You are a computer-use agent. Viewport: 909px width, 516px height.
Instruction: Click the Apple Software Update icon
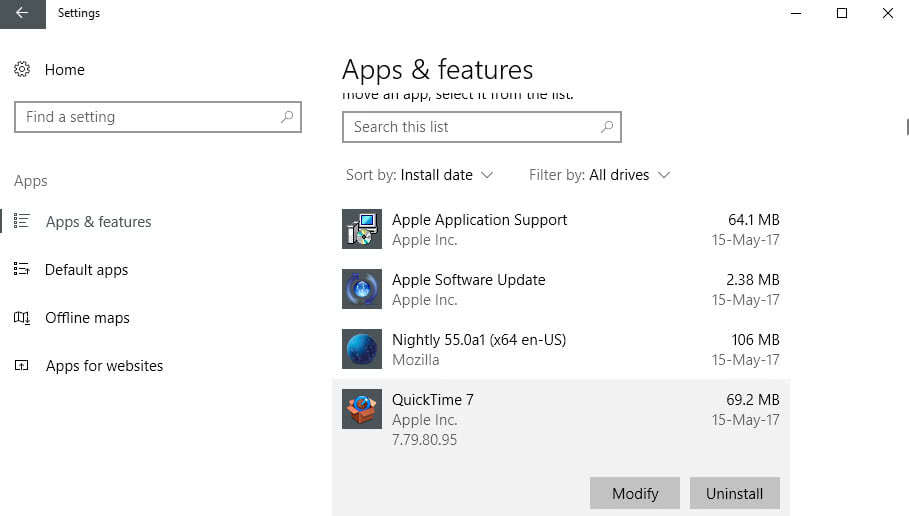[362, 289]
